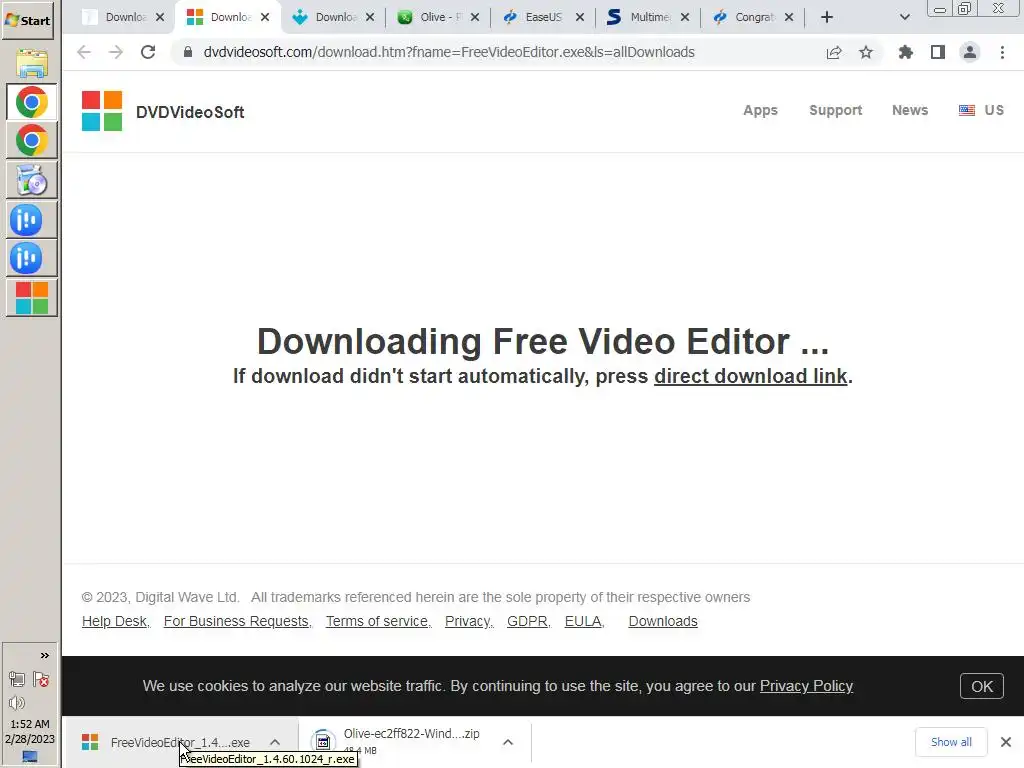Click the DVDVideoSoft logo icon
1024x768 pixels.
(x=101, y=111)
